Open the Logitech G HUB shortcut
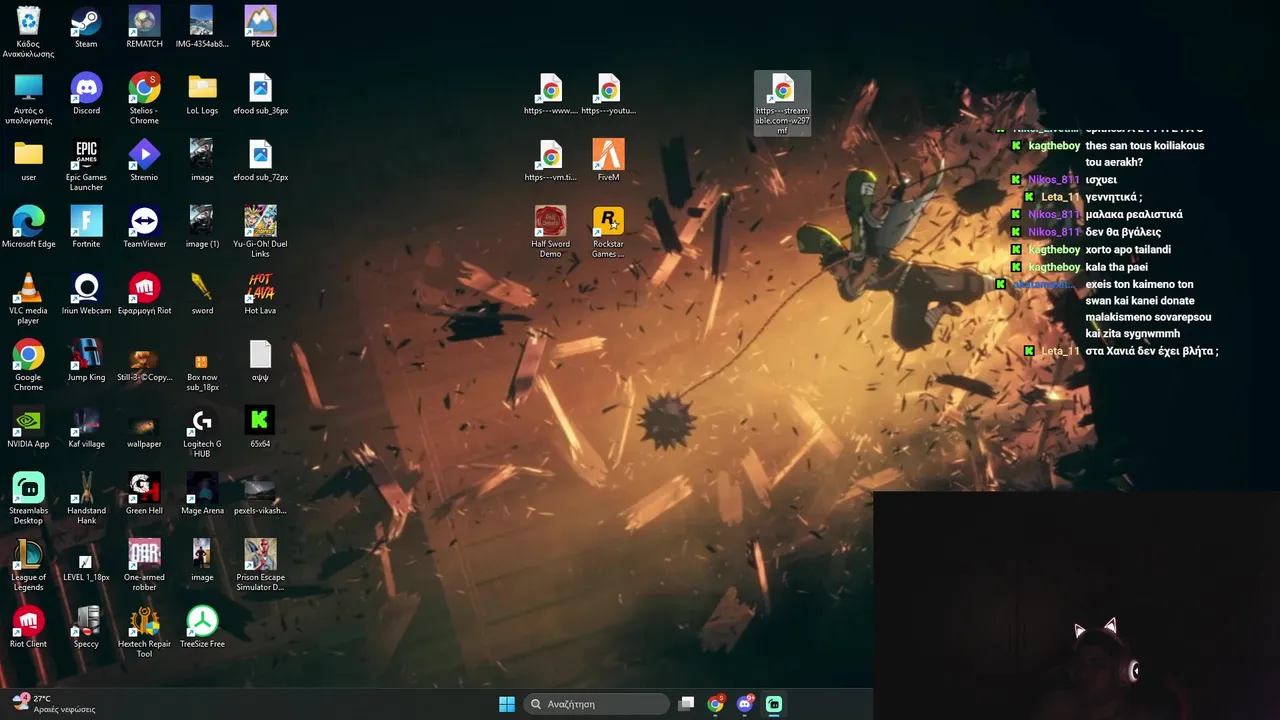1280x720 pixels. [202, 432]
